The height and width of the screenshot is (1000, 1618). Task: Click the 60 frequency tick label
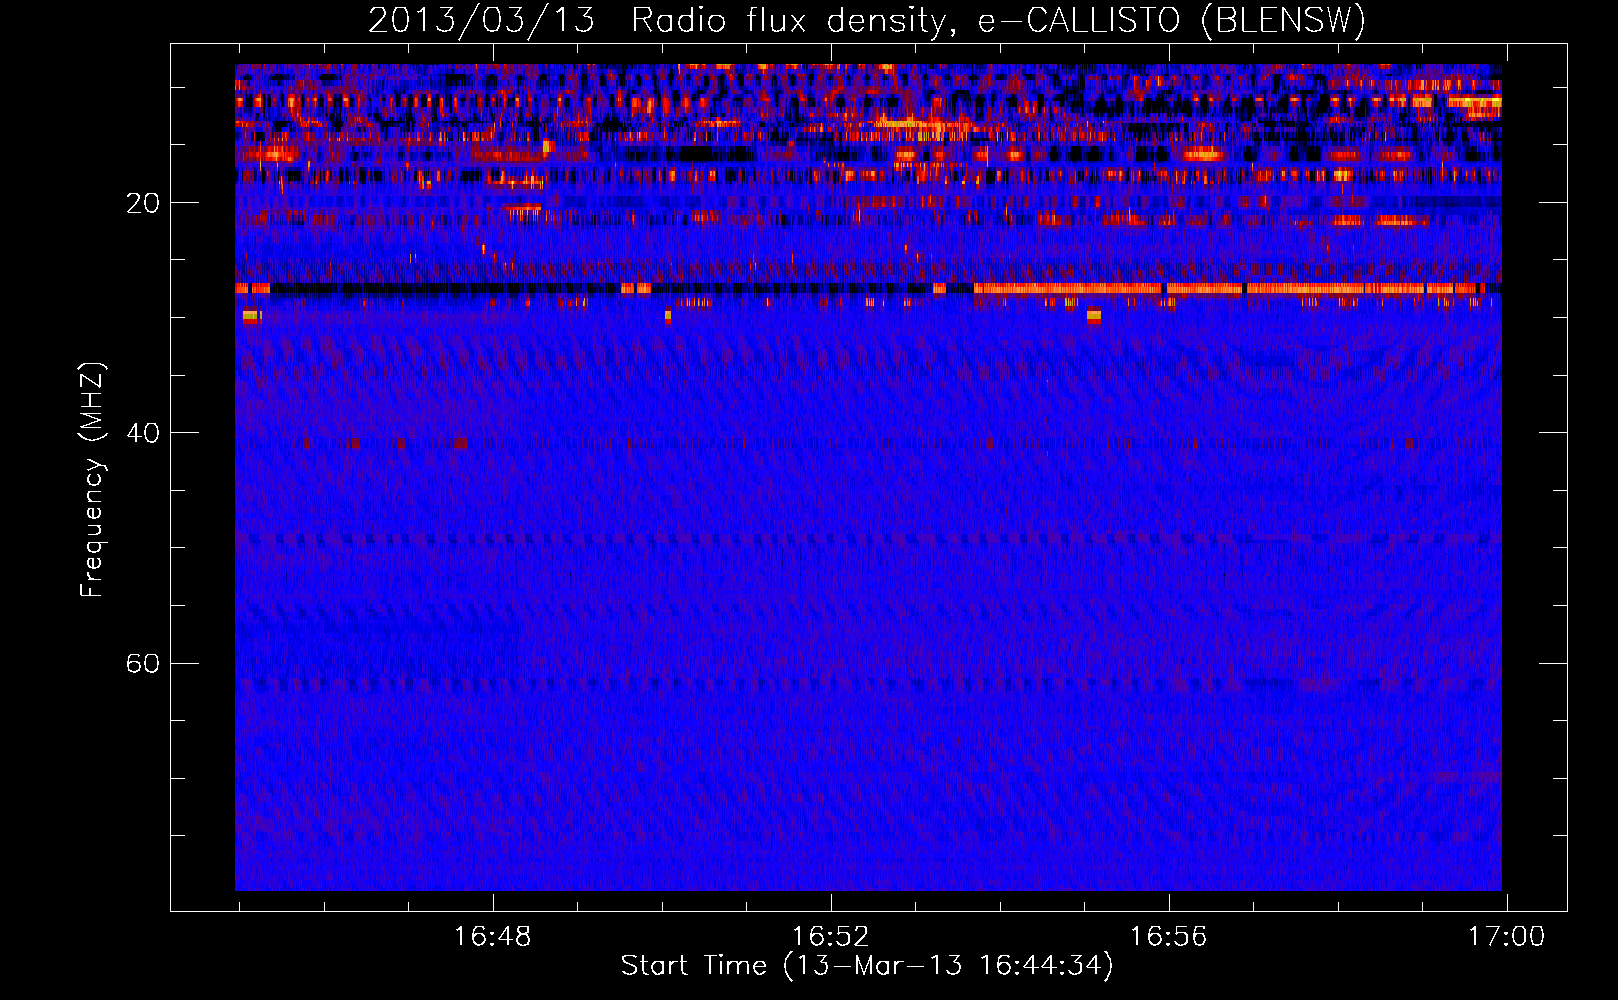[143, 663]
